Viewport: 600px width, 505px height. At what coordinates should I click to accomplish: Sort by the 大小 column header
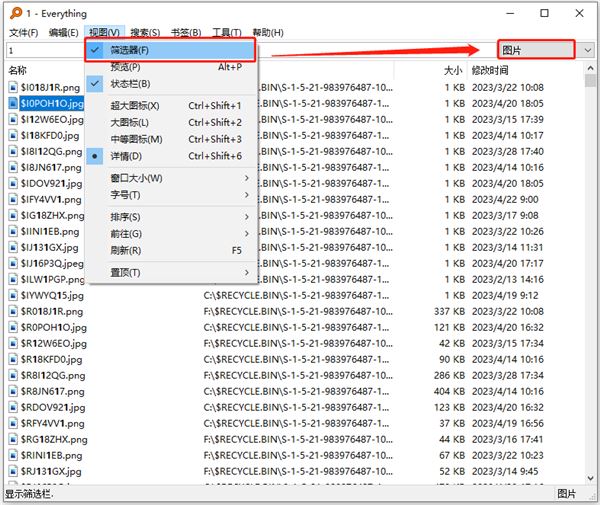453,70
